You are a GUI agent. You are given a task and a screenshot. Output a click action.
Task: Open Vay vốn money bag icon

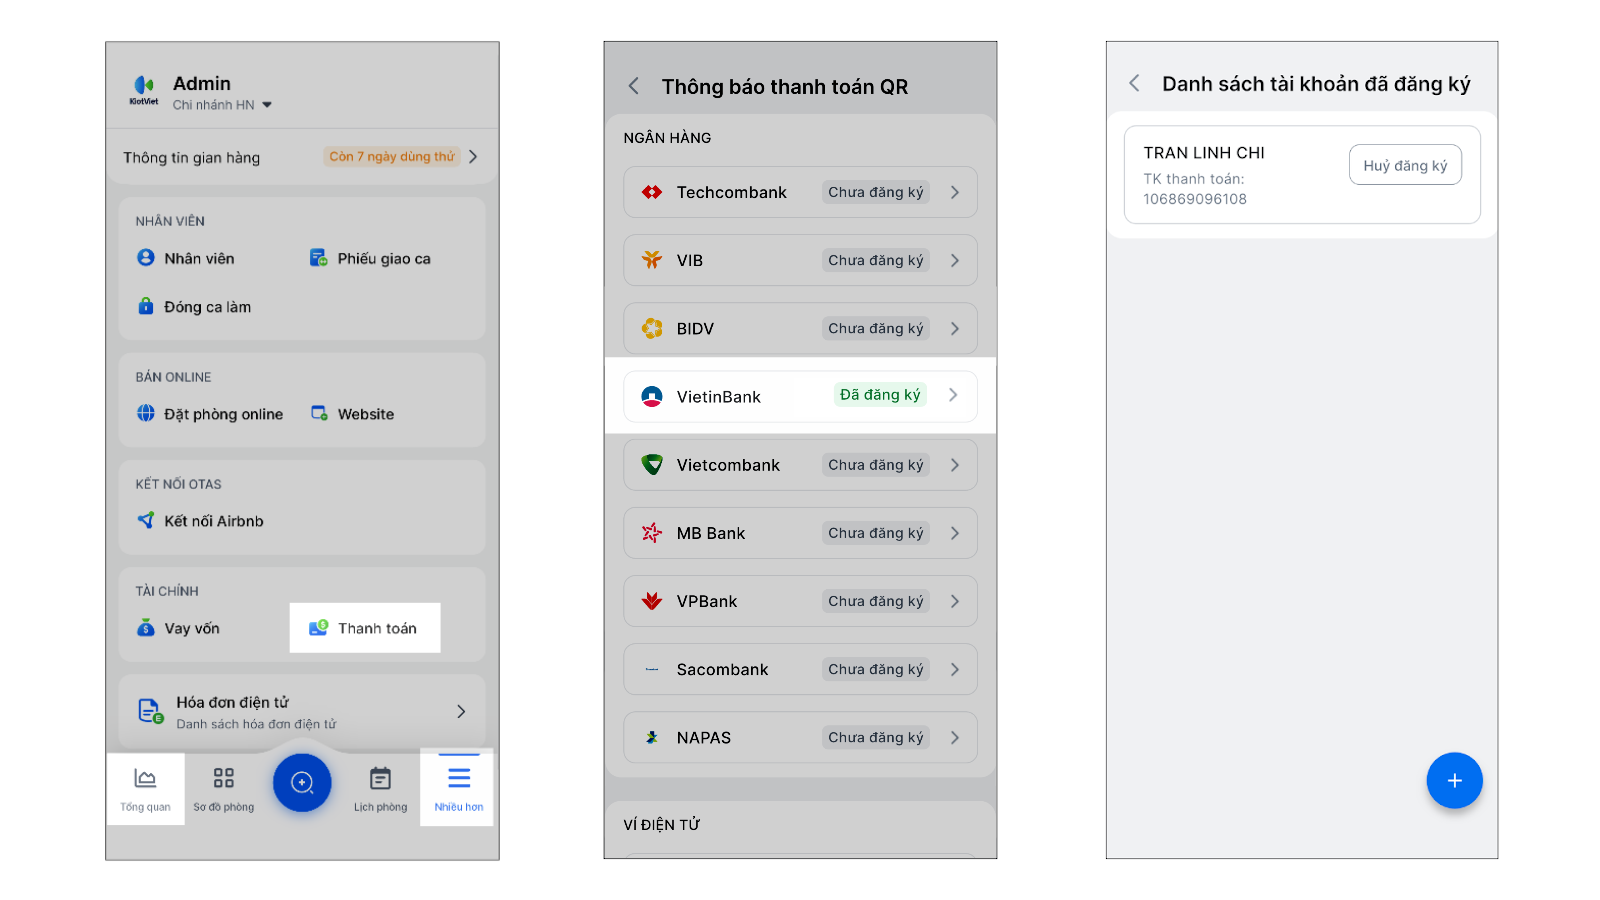[146, 628]
